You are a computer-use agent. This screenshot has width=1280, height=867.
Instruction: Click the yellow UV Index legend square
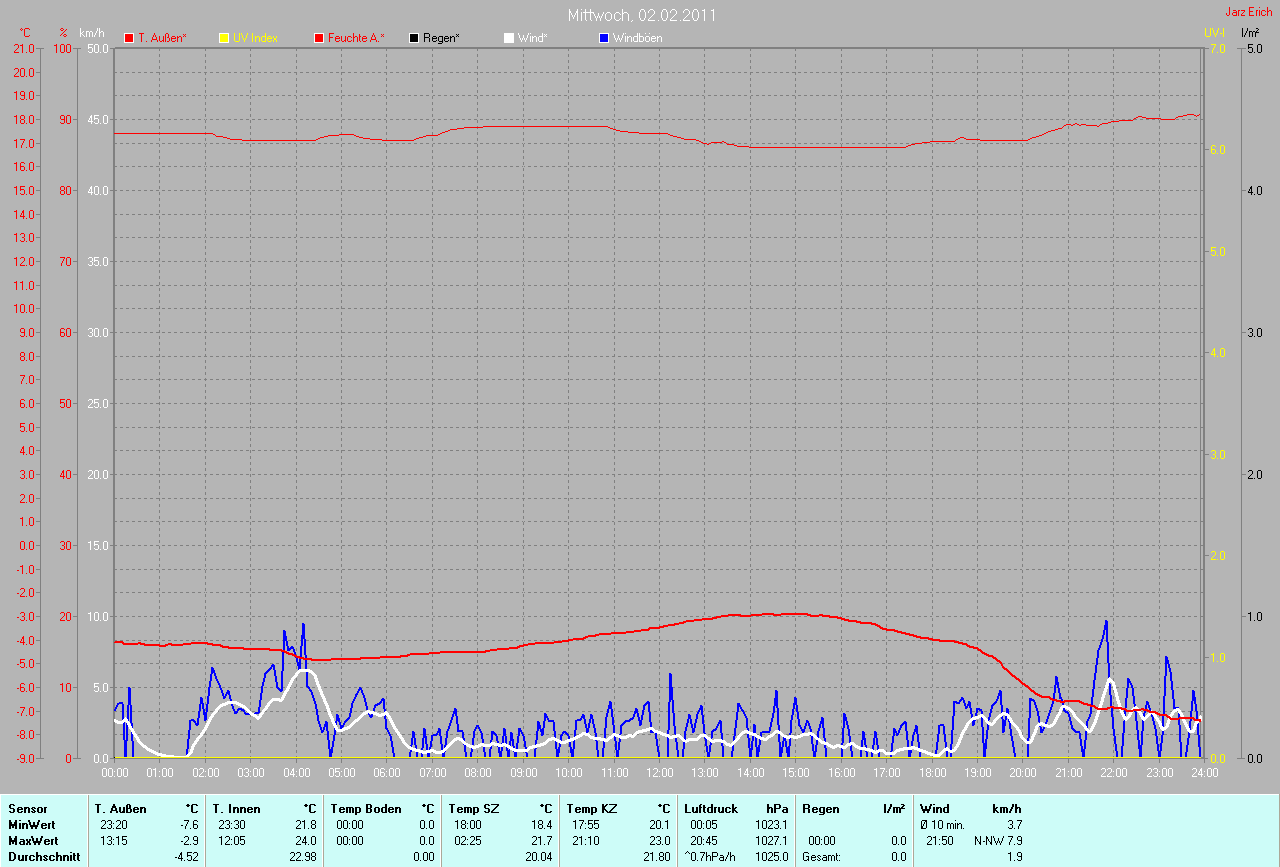pos(224,38)
